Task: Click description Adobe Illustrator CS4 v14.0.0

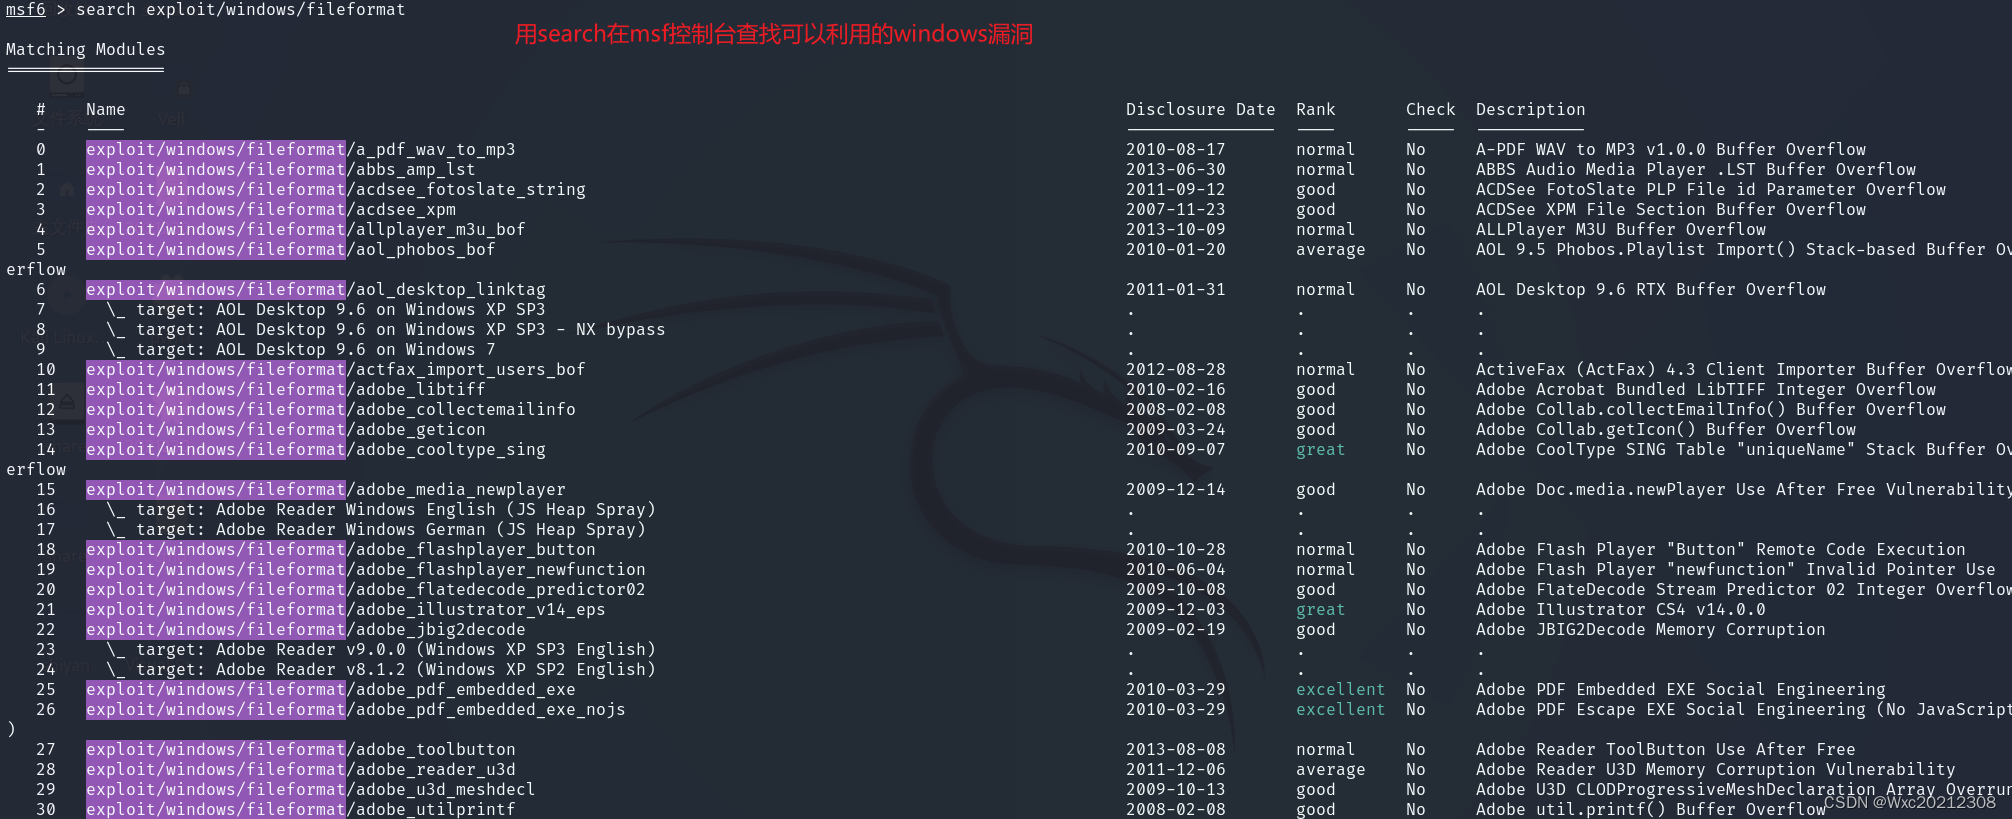Action: pyautogui.click(x=1621, y=610)
